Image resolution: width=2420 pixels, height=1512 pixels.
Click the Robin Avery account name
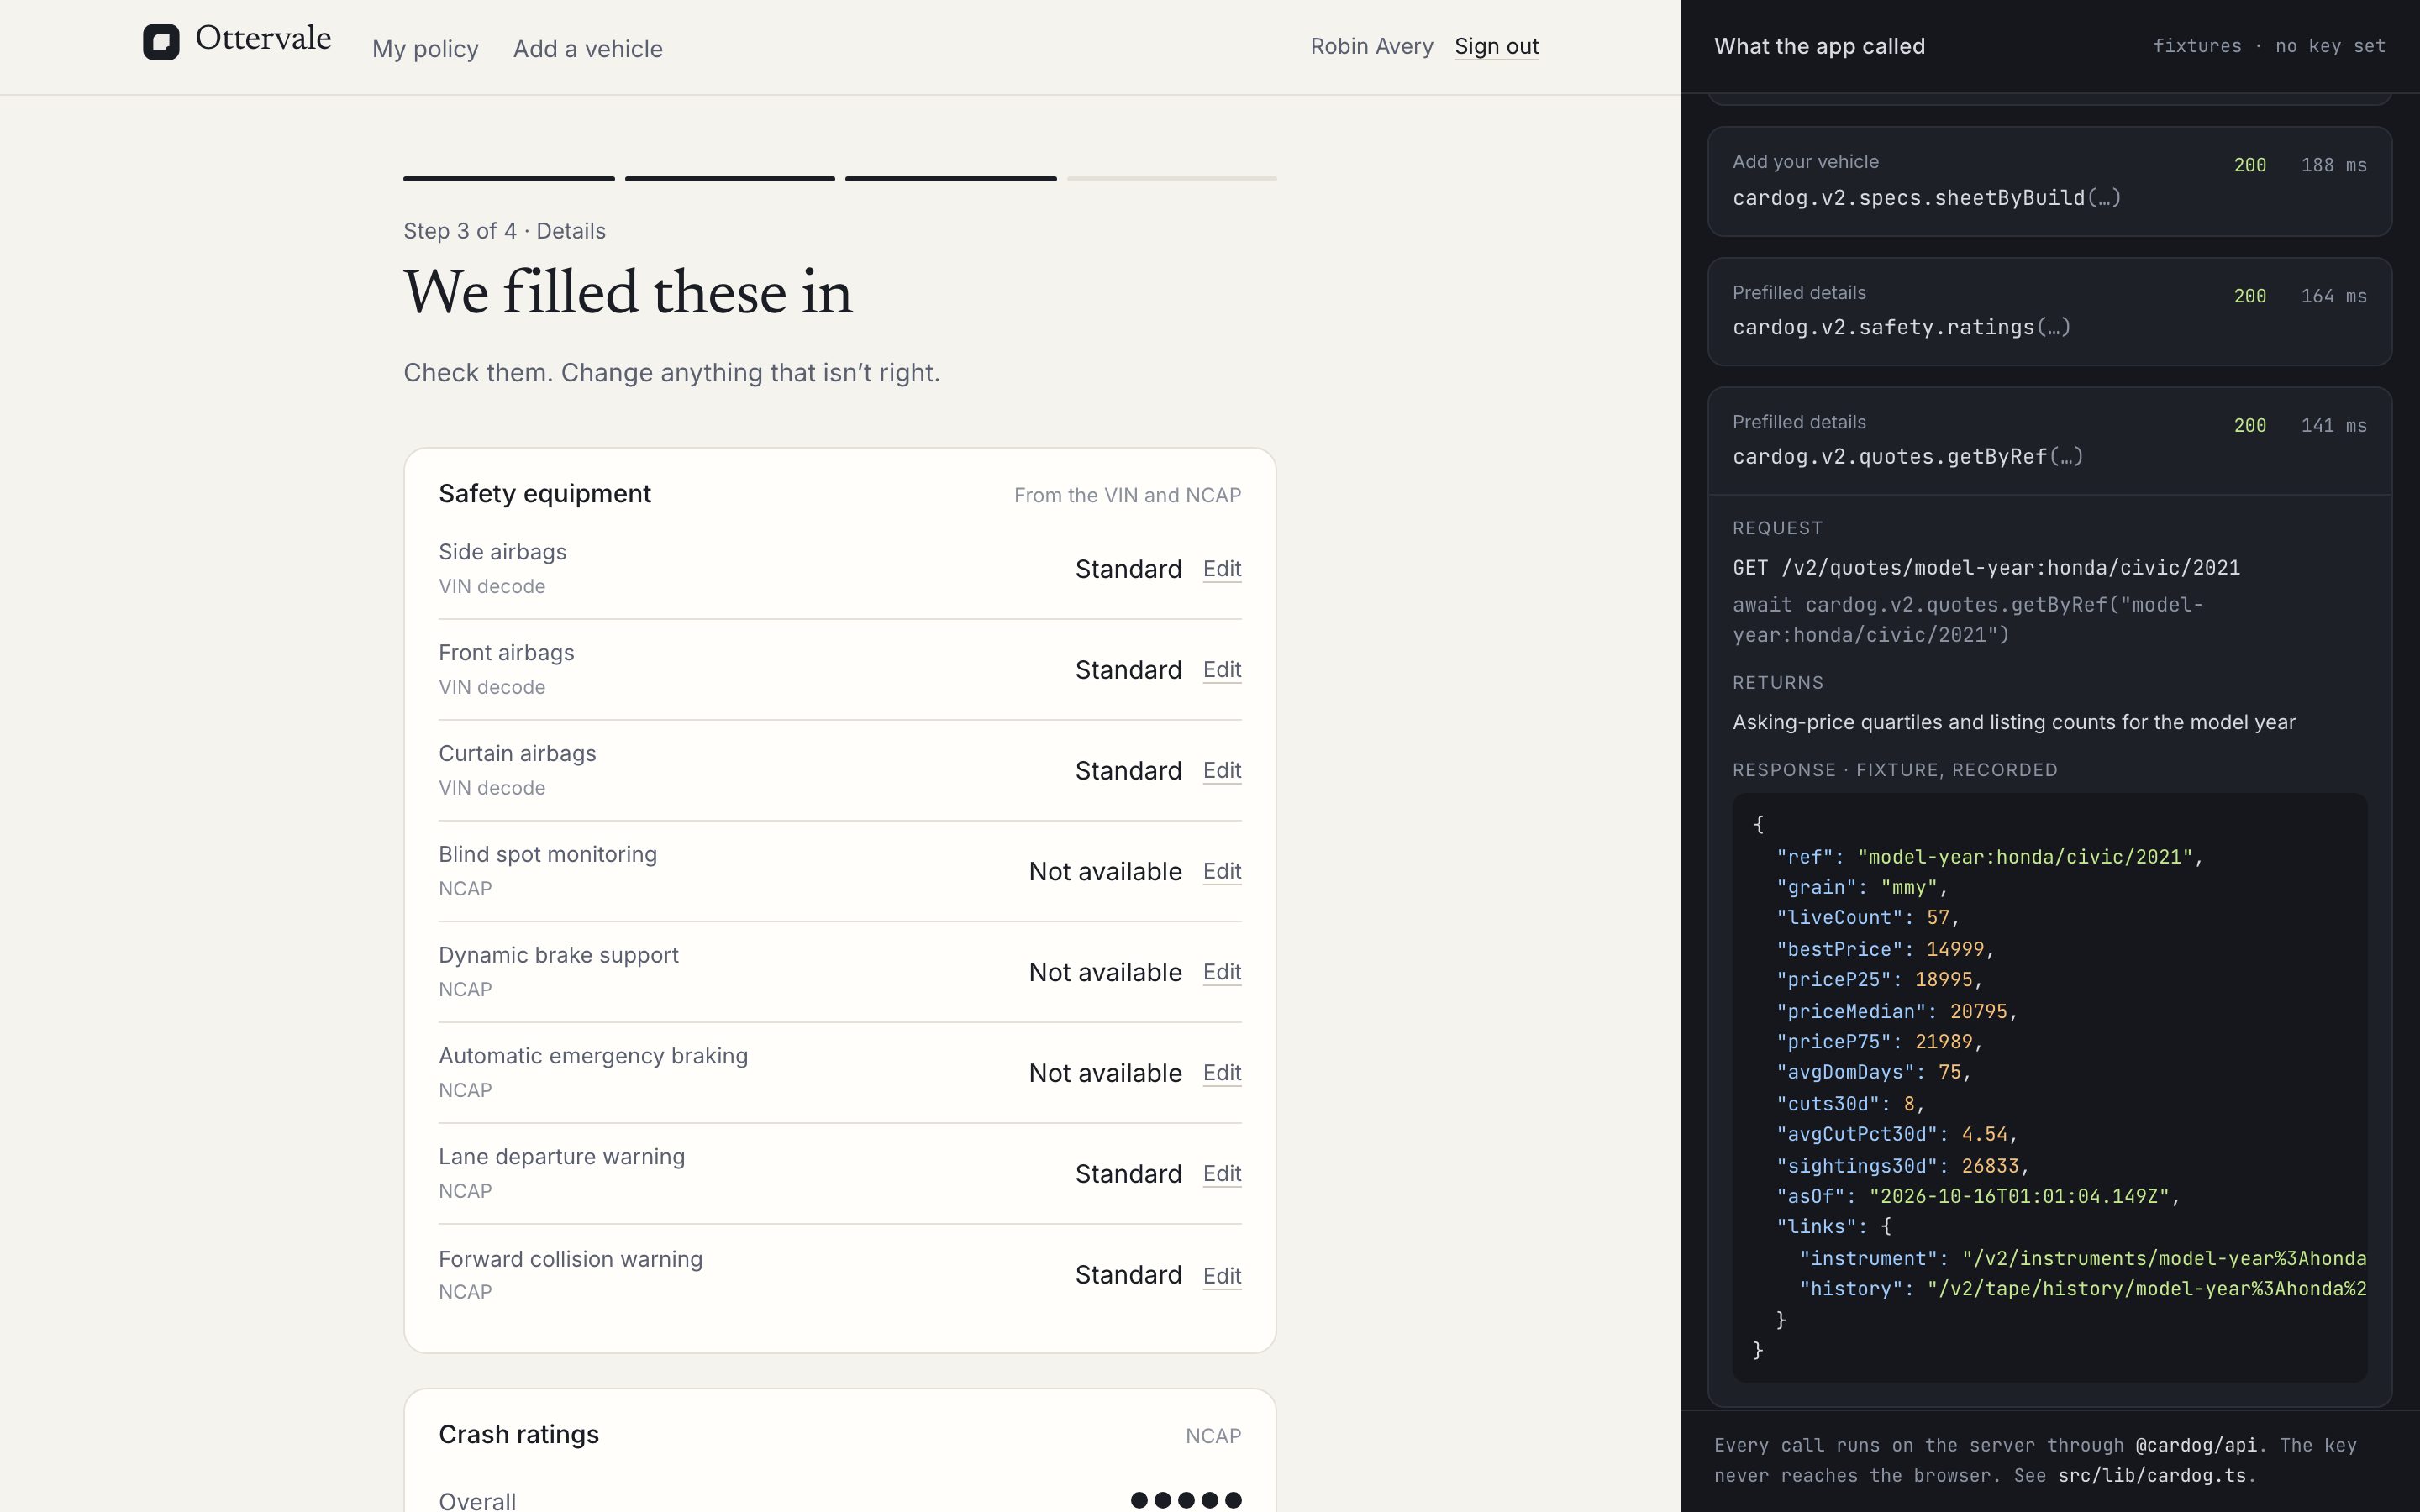(x=1371, y=46)
